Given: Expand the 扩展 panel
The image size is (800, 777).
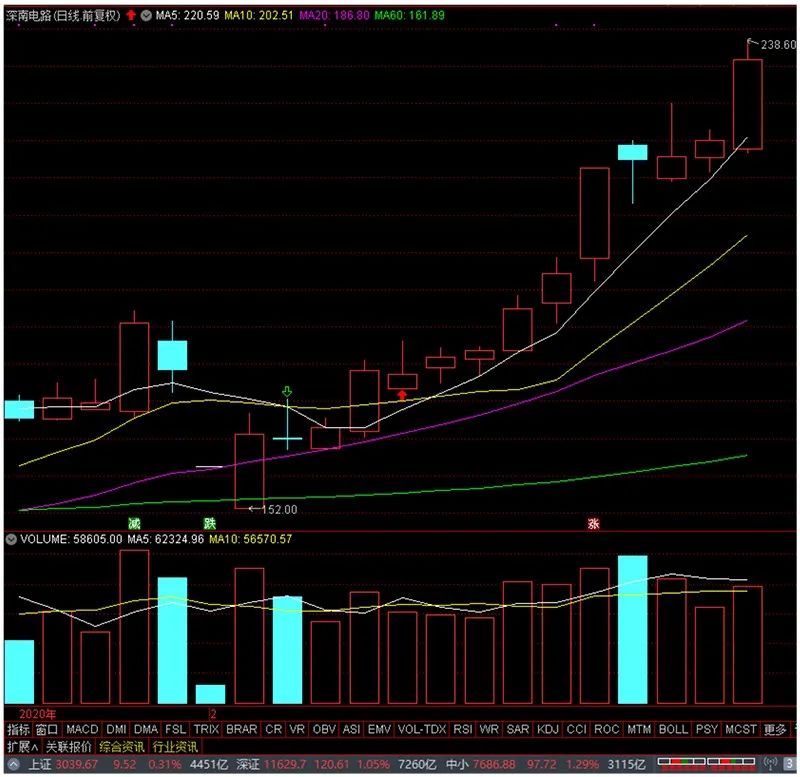Looking at the screenshot, I should pos(22,747).
